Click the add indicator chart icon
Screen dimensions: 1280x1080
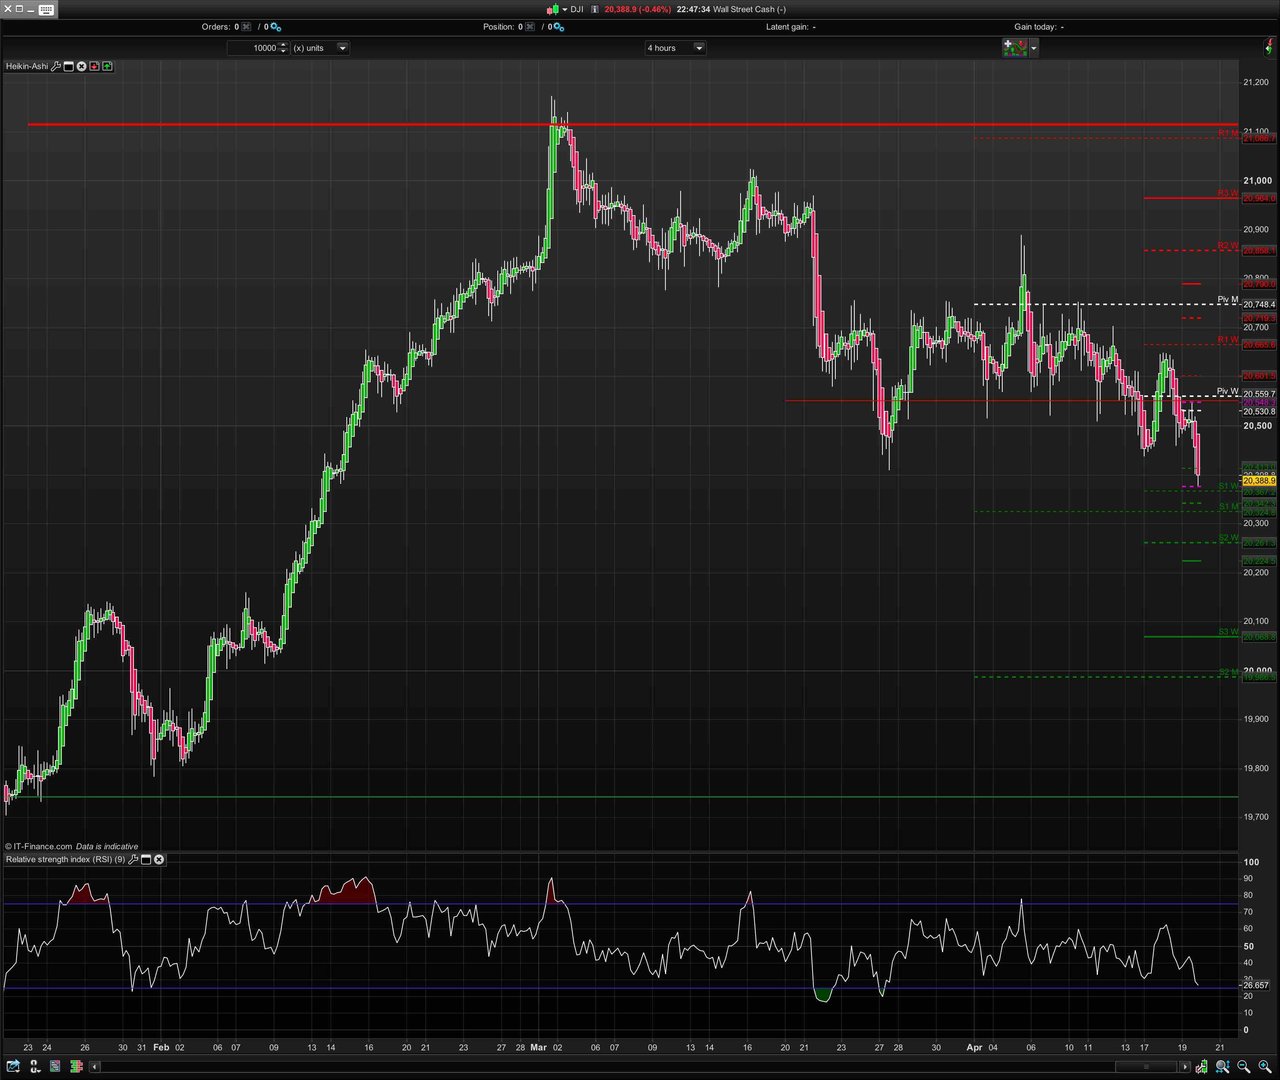(1015, 47)
